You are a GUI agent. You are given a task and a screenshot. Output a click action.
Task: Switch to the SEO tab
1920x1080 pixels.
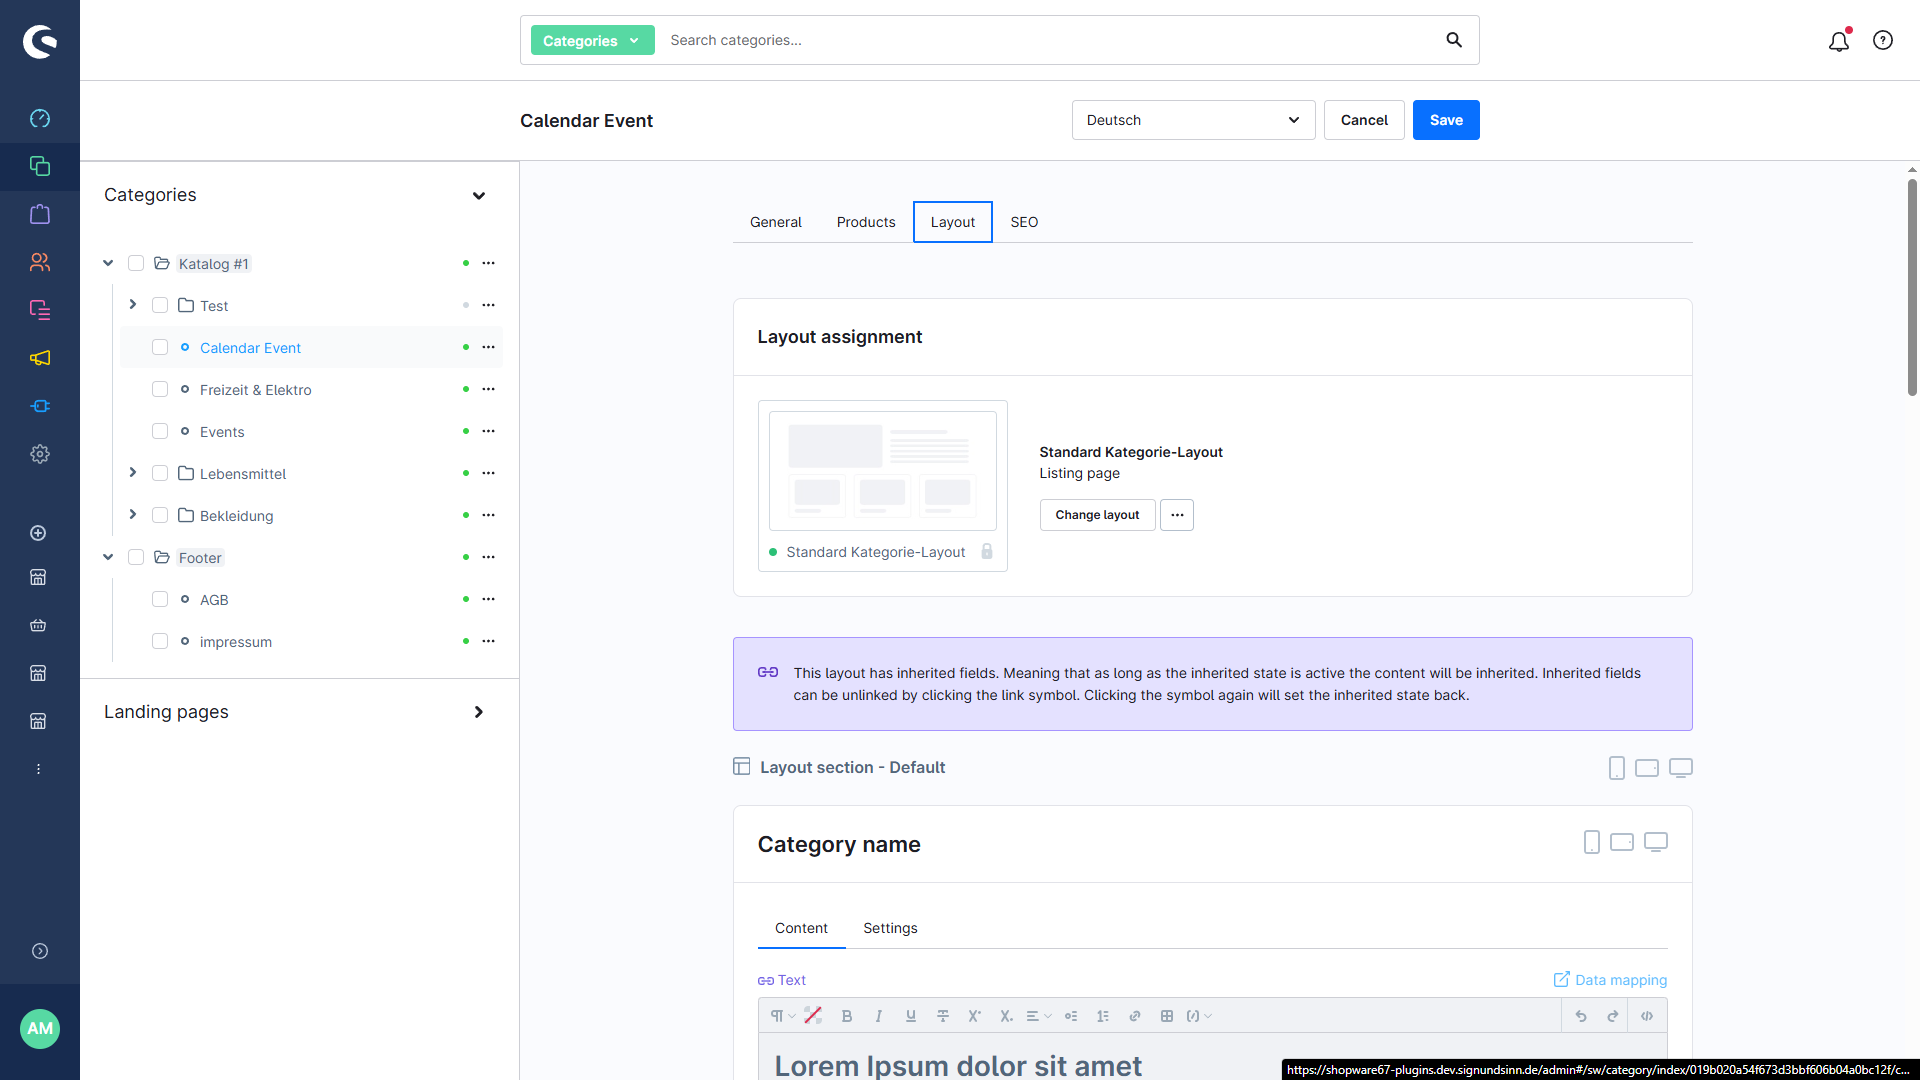pyautogui.click(x=1023, y=222)
